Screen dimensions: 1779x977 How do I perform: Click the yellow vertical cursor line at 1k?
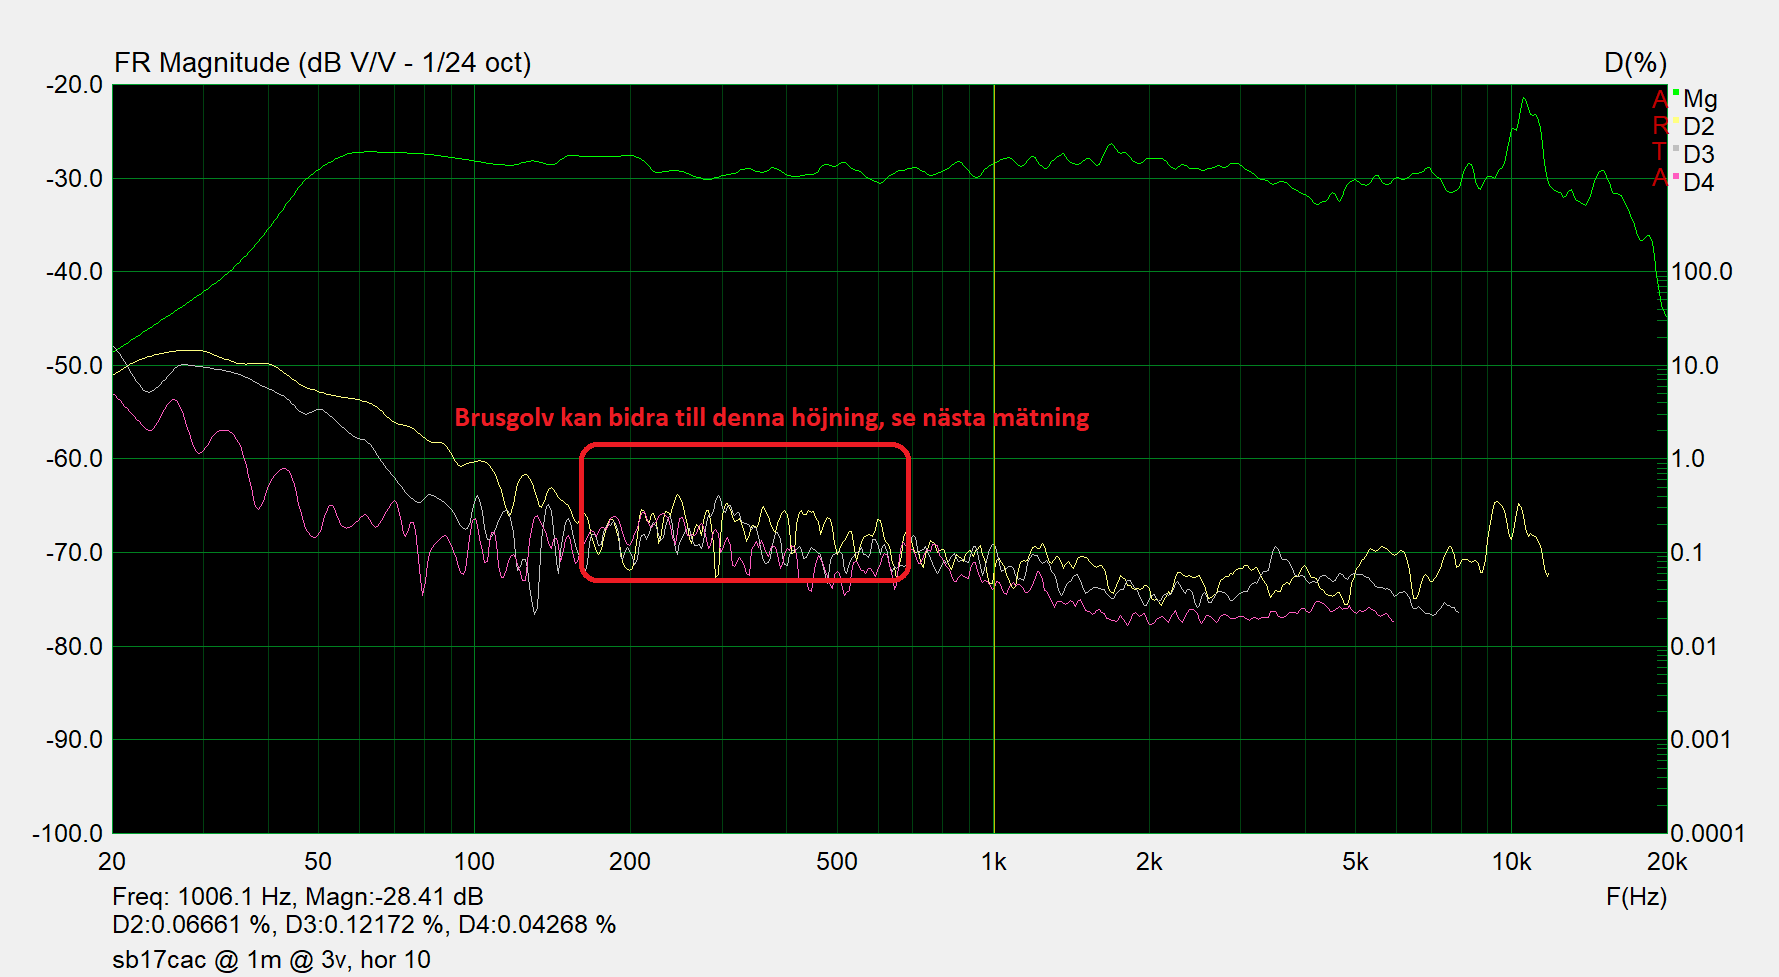pos(994,458)
